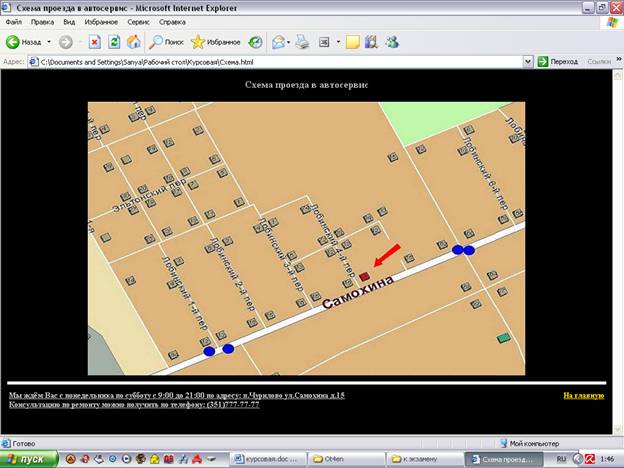
Task: Expand the address bar dropdown
Action: click(528, 62)
